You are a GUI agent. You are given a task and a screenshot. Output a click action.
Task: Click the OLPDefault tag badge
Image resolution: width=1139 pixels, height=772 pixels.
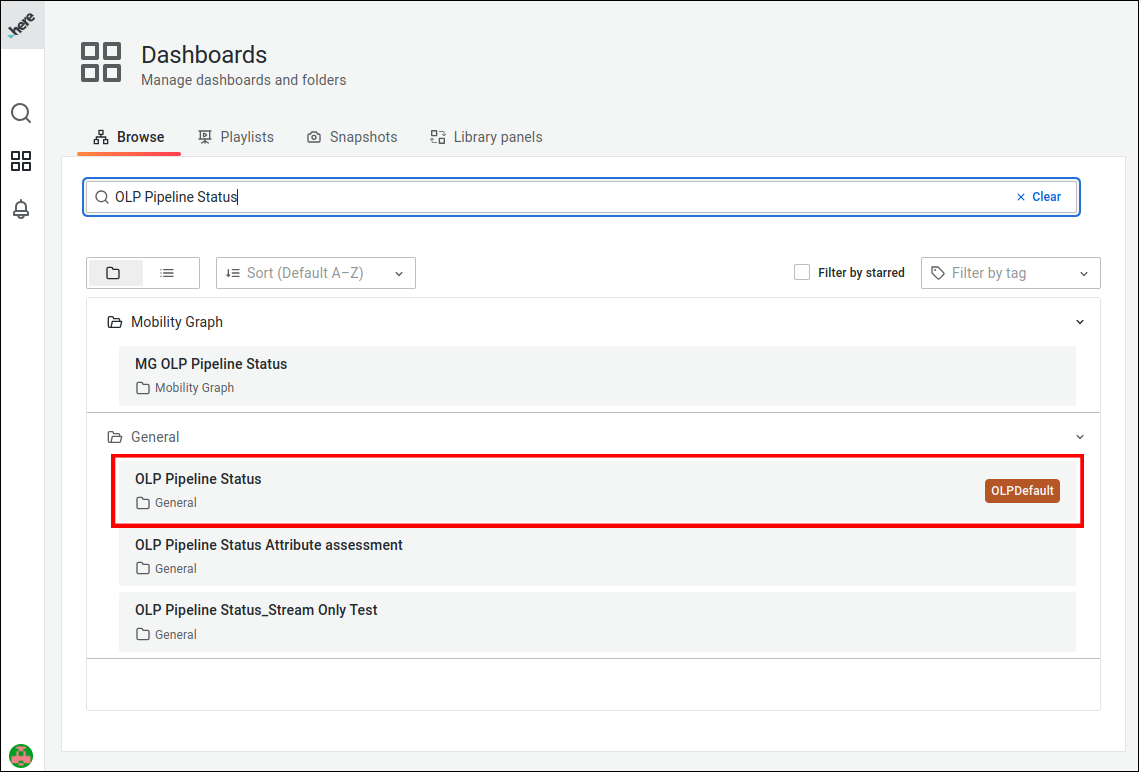point(1022,491)
